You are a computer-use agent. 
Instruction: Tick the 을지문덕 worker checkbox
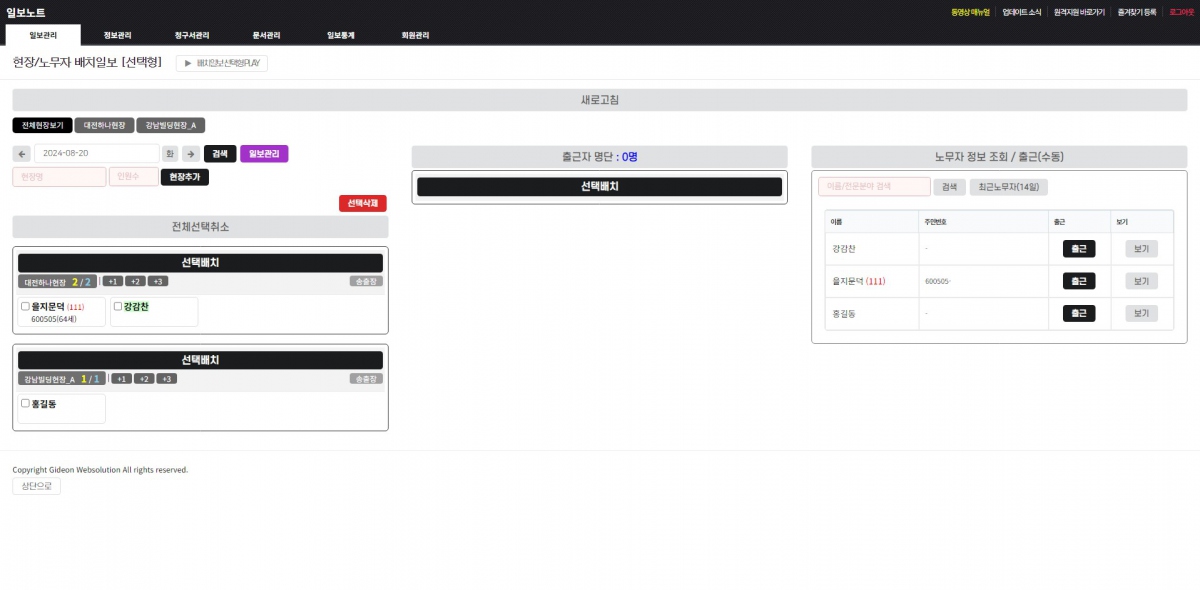25,306
